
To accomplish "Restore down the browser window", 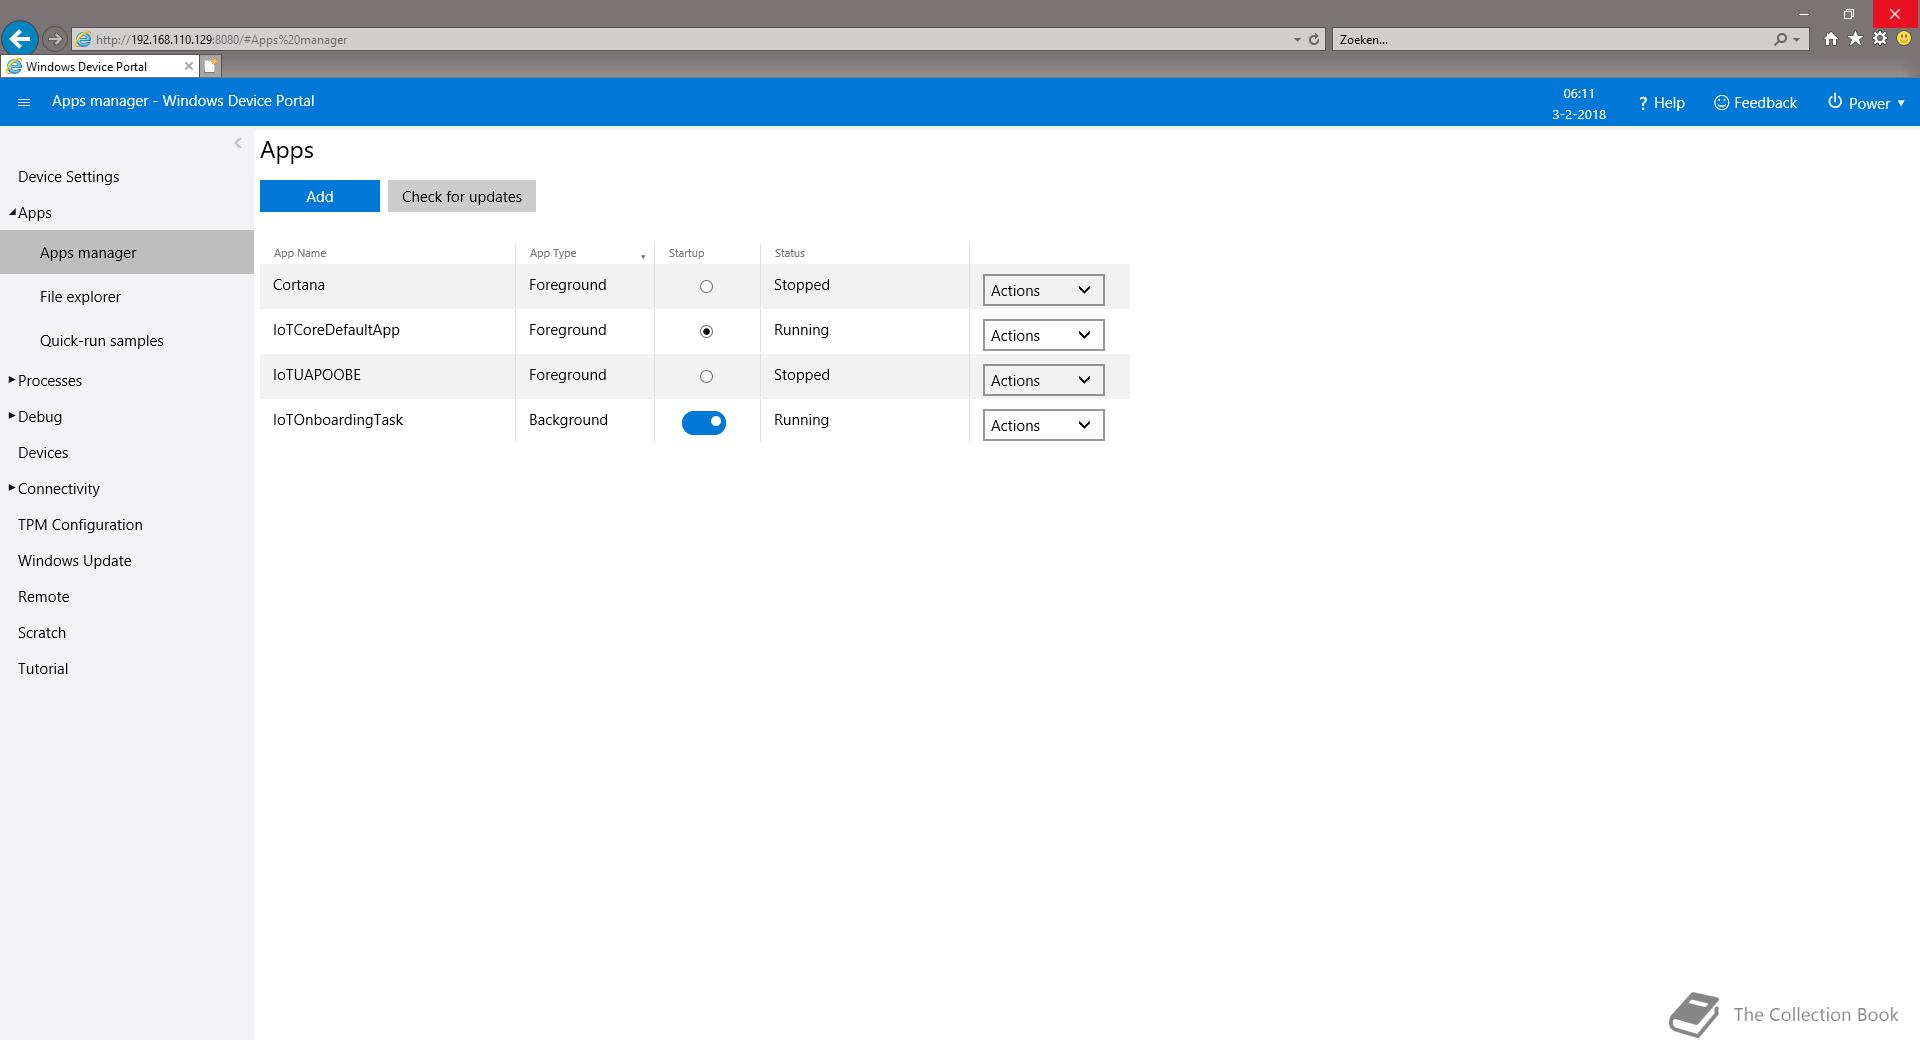I will pos(1849,14).
